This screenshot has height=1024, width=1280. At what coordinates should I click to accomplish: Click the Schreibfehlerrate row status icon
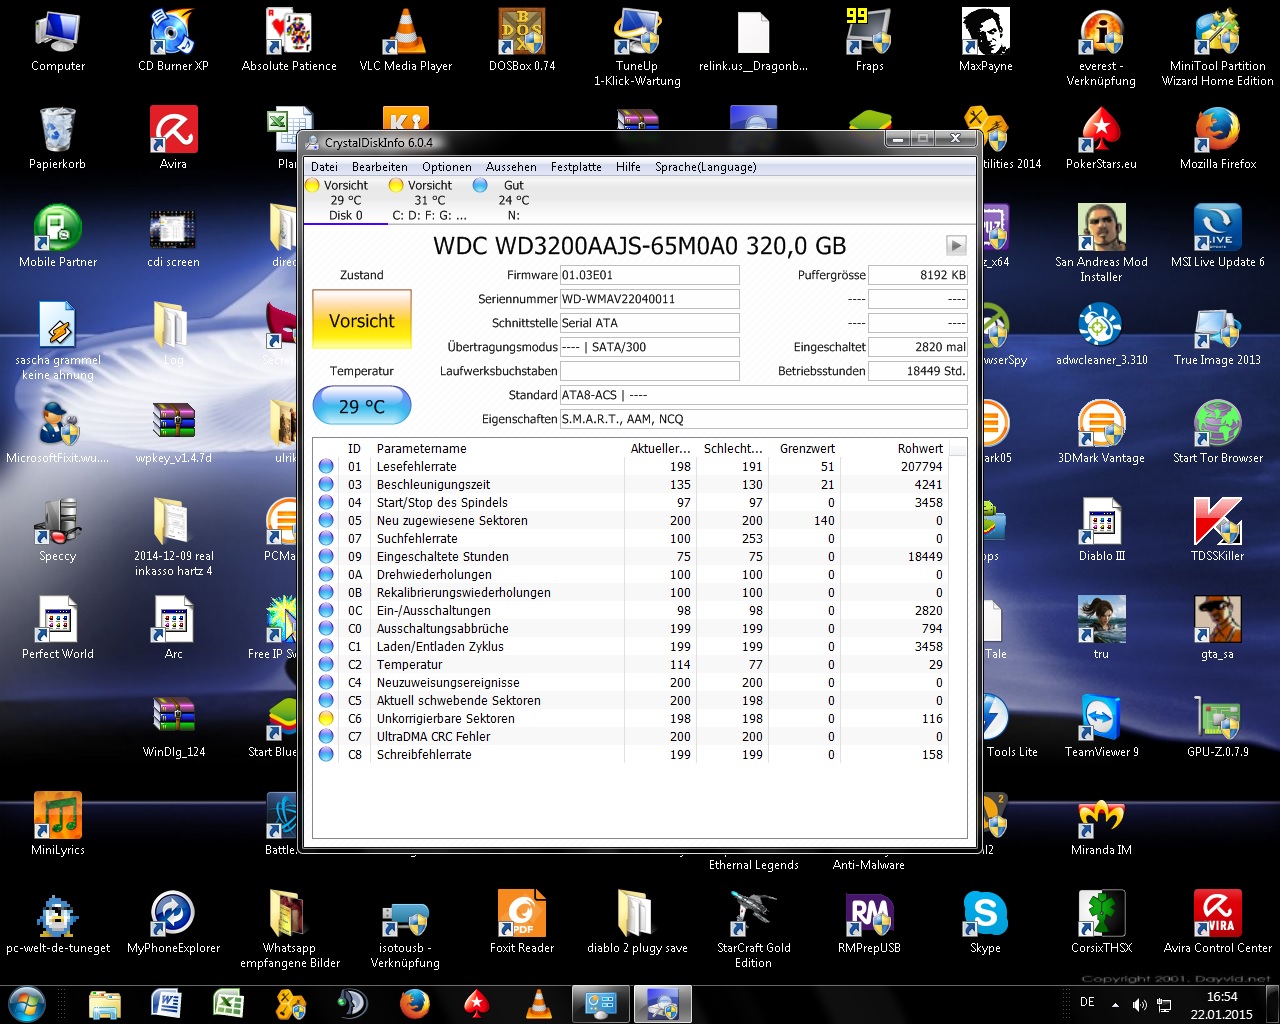(326, 755)
